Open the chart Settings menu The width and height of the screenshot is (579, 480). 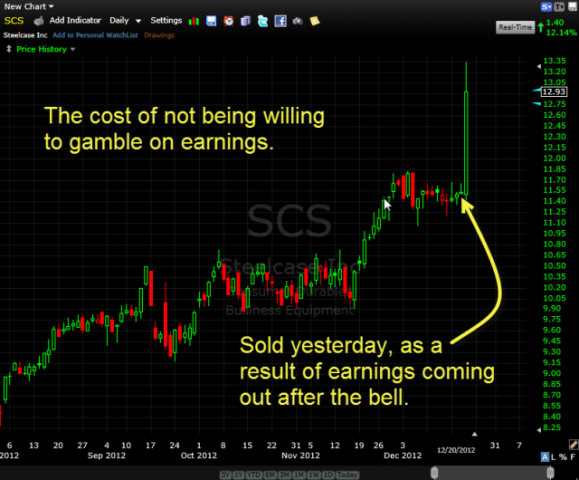tap(166, 21)
